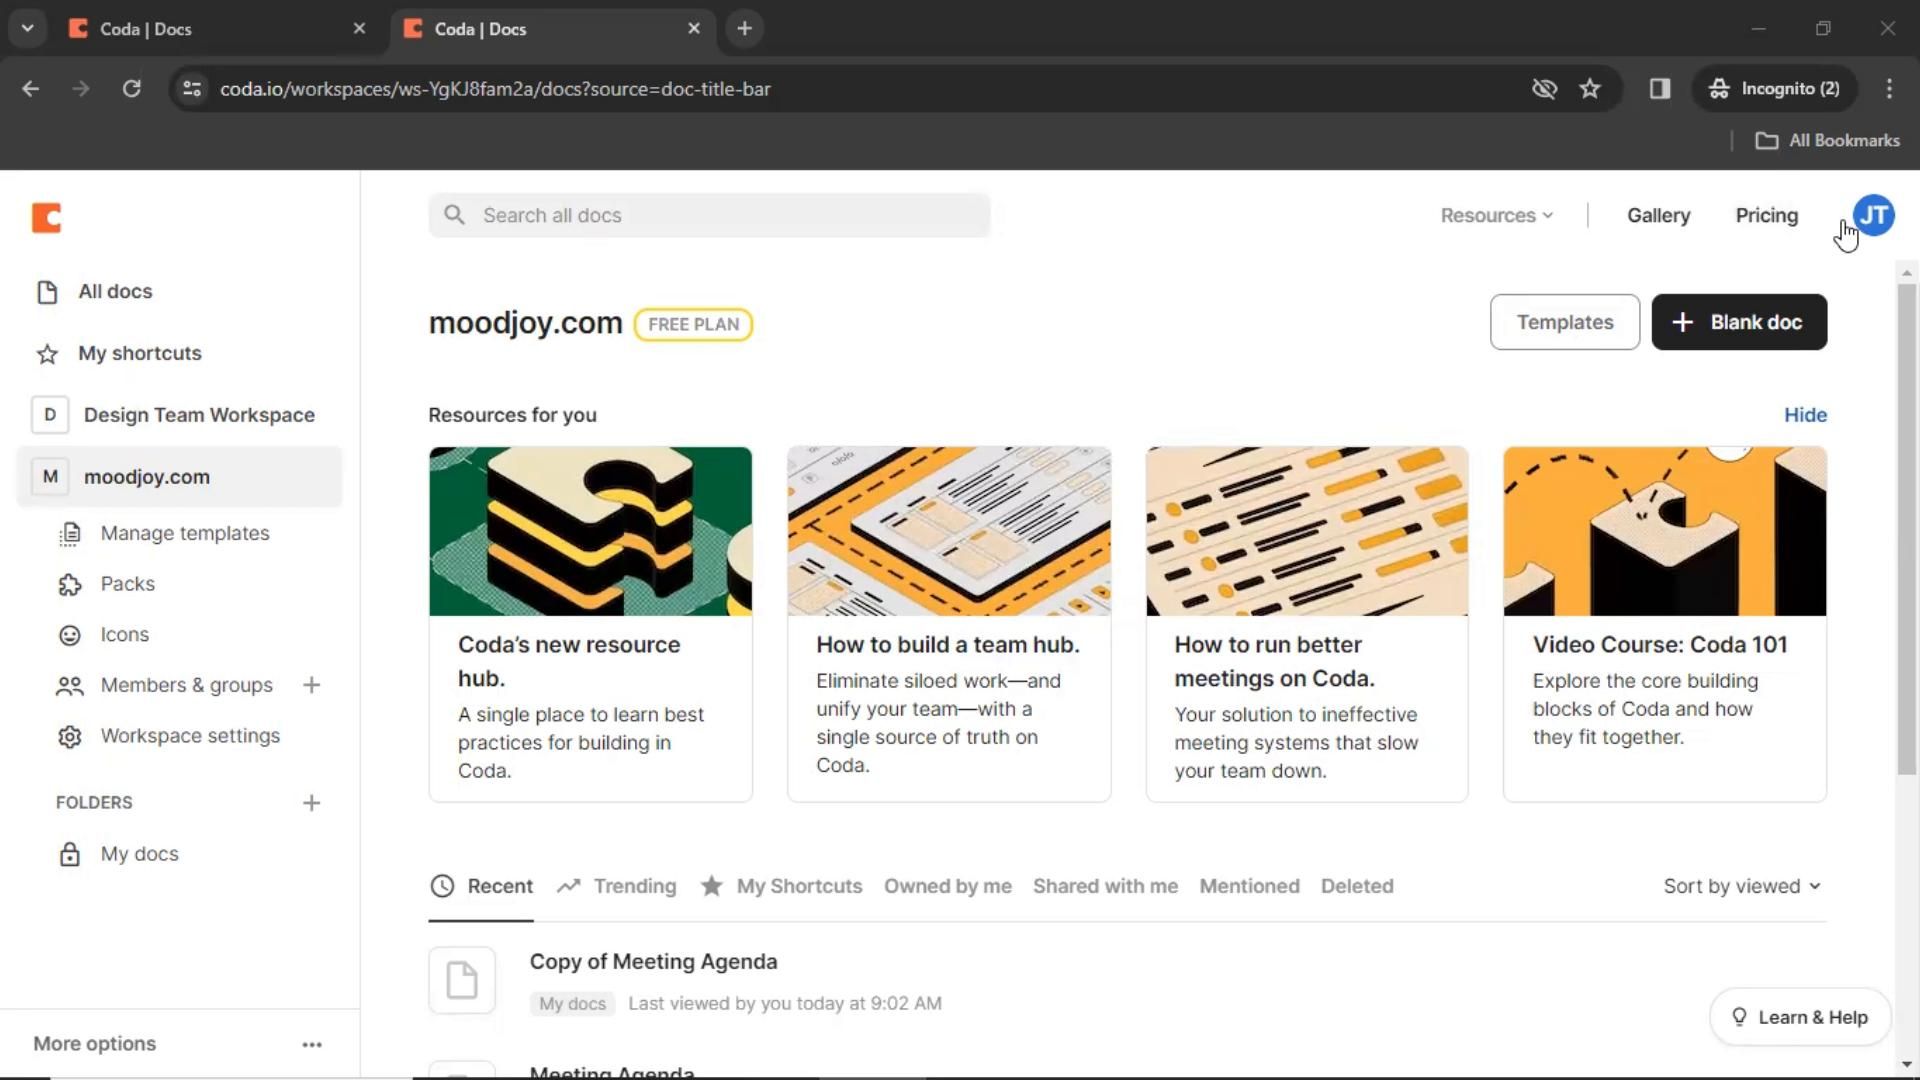Image resolution: width=1920 pixels, height=1080 pixels.
Task: Click the Search all docs field
Action: tap(709, 216)
